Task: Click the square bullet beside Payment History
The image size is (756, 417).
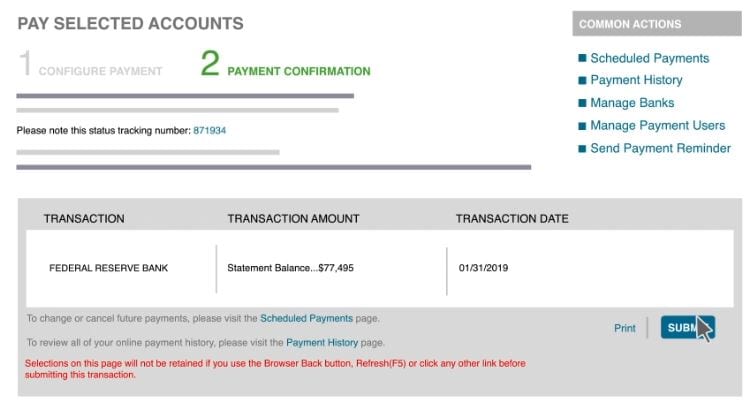Action: point(581,81)
